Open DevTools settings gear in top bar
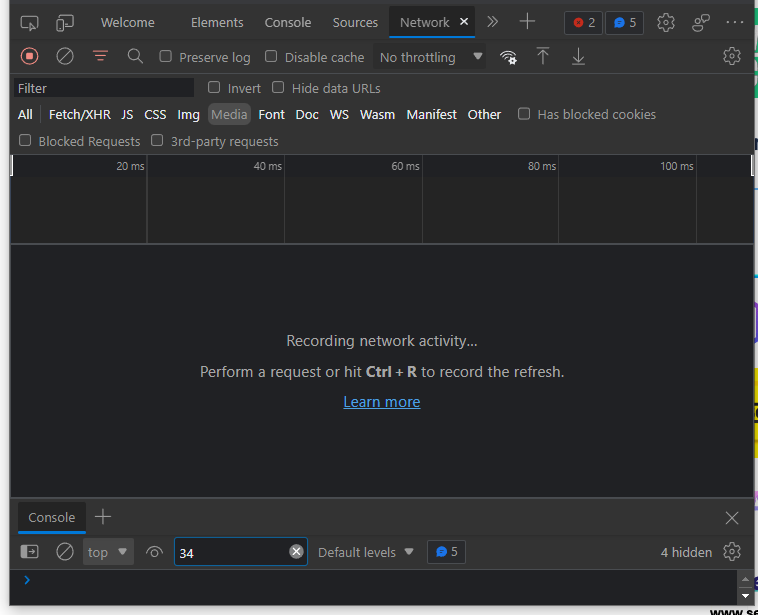The width and height of the screenshot is (758, 615). (666, 22)
